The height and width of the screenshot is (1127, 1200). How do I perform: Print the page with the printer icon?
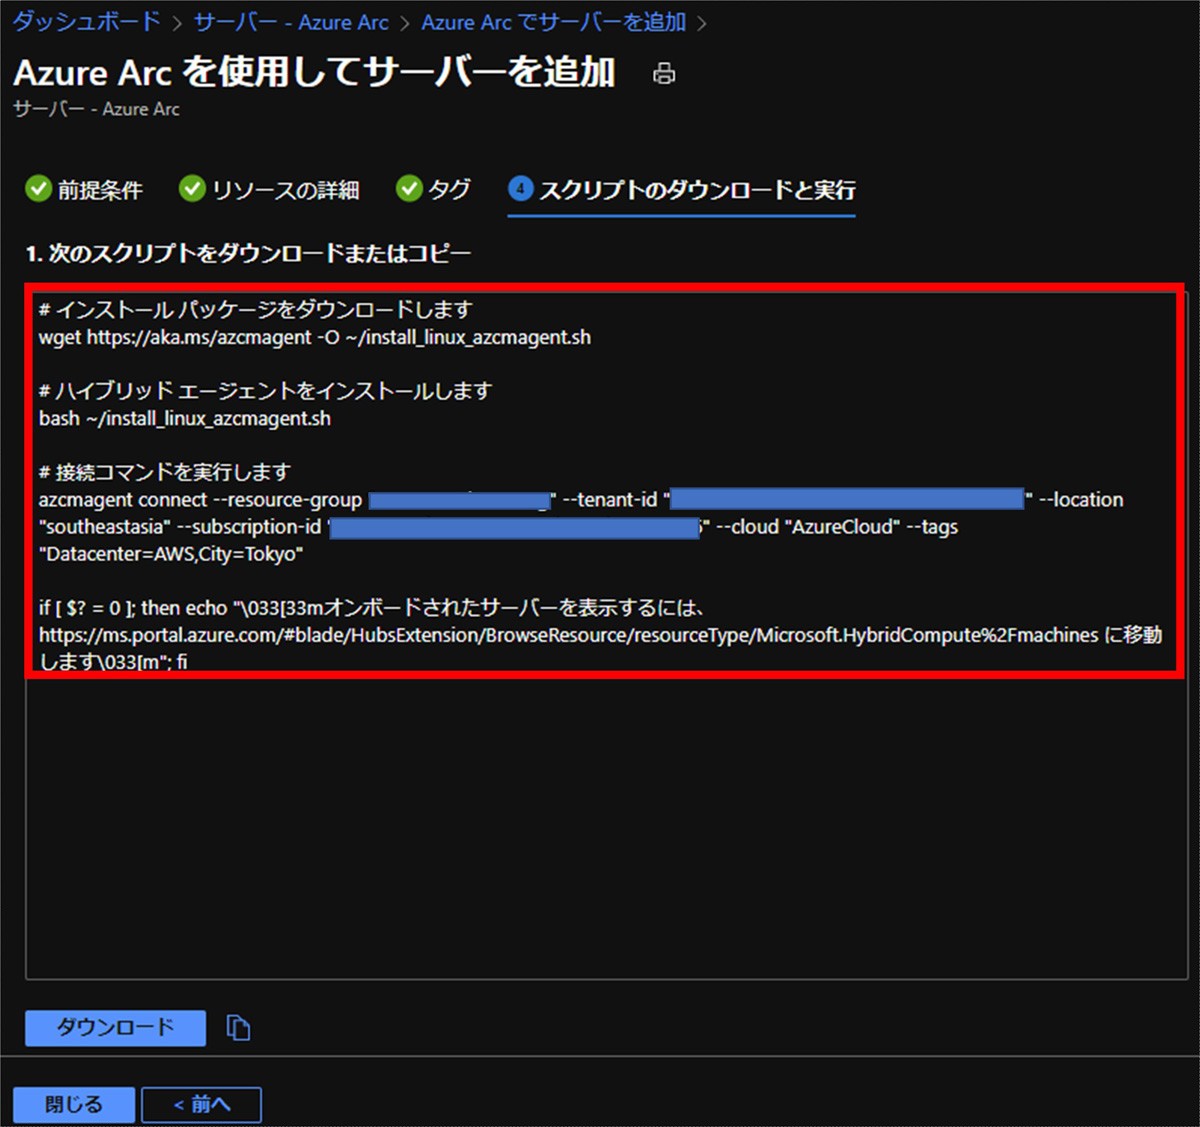point(664,74)
